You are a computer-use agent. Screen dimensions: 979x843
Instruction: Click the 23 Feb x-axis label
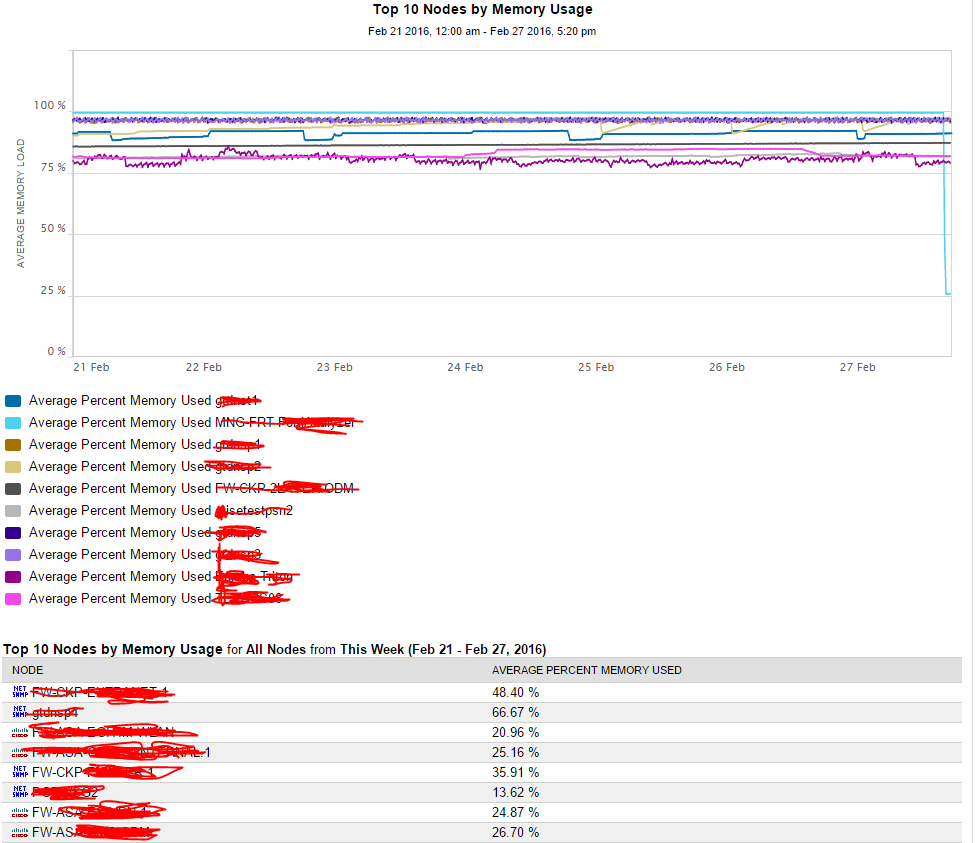click(335, 367)
